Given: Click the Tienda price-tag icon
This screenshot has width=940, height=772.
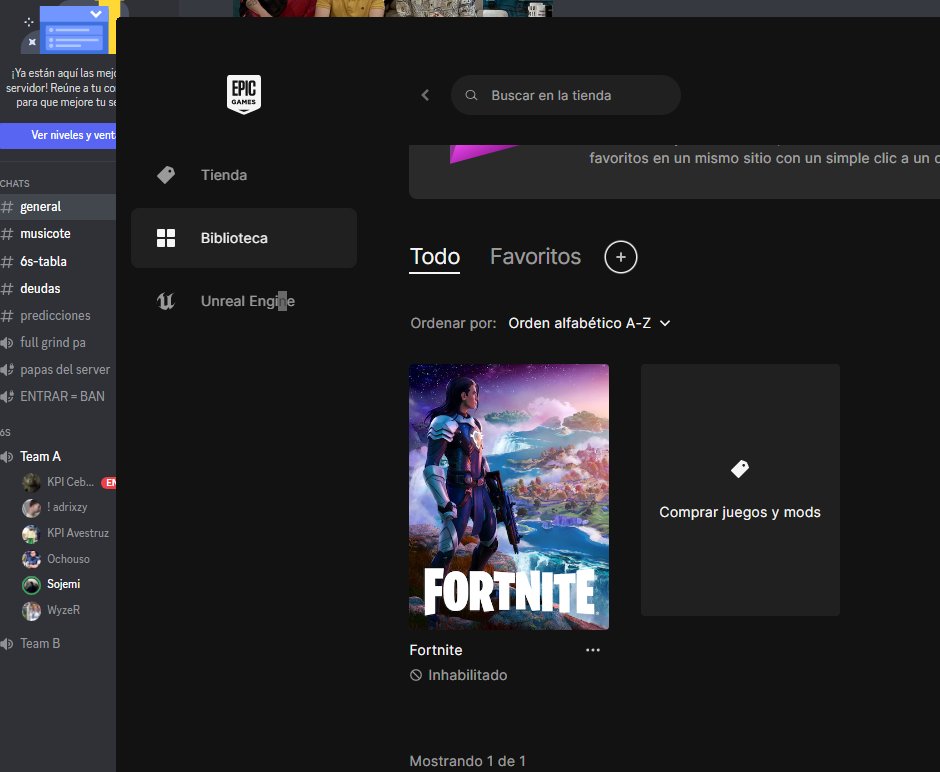Looking at the screenshot, I should (x=165, y=175).
